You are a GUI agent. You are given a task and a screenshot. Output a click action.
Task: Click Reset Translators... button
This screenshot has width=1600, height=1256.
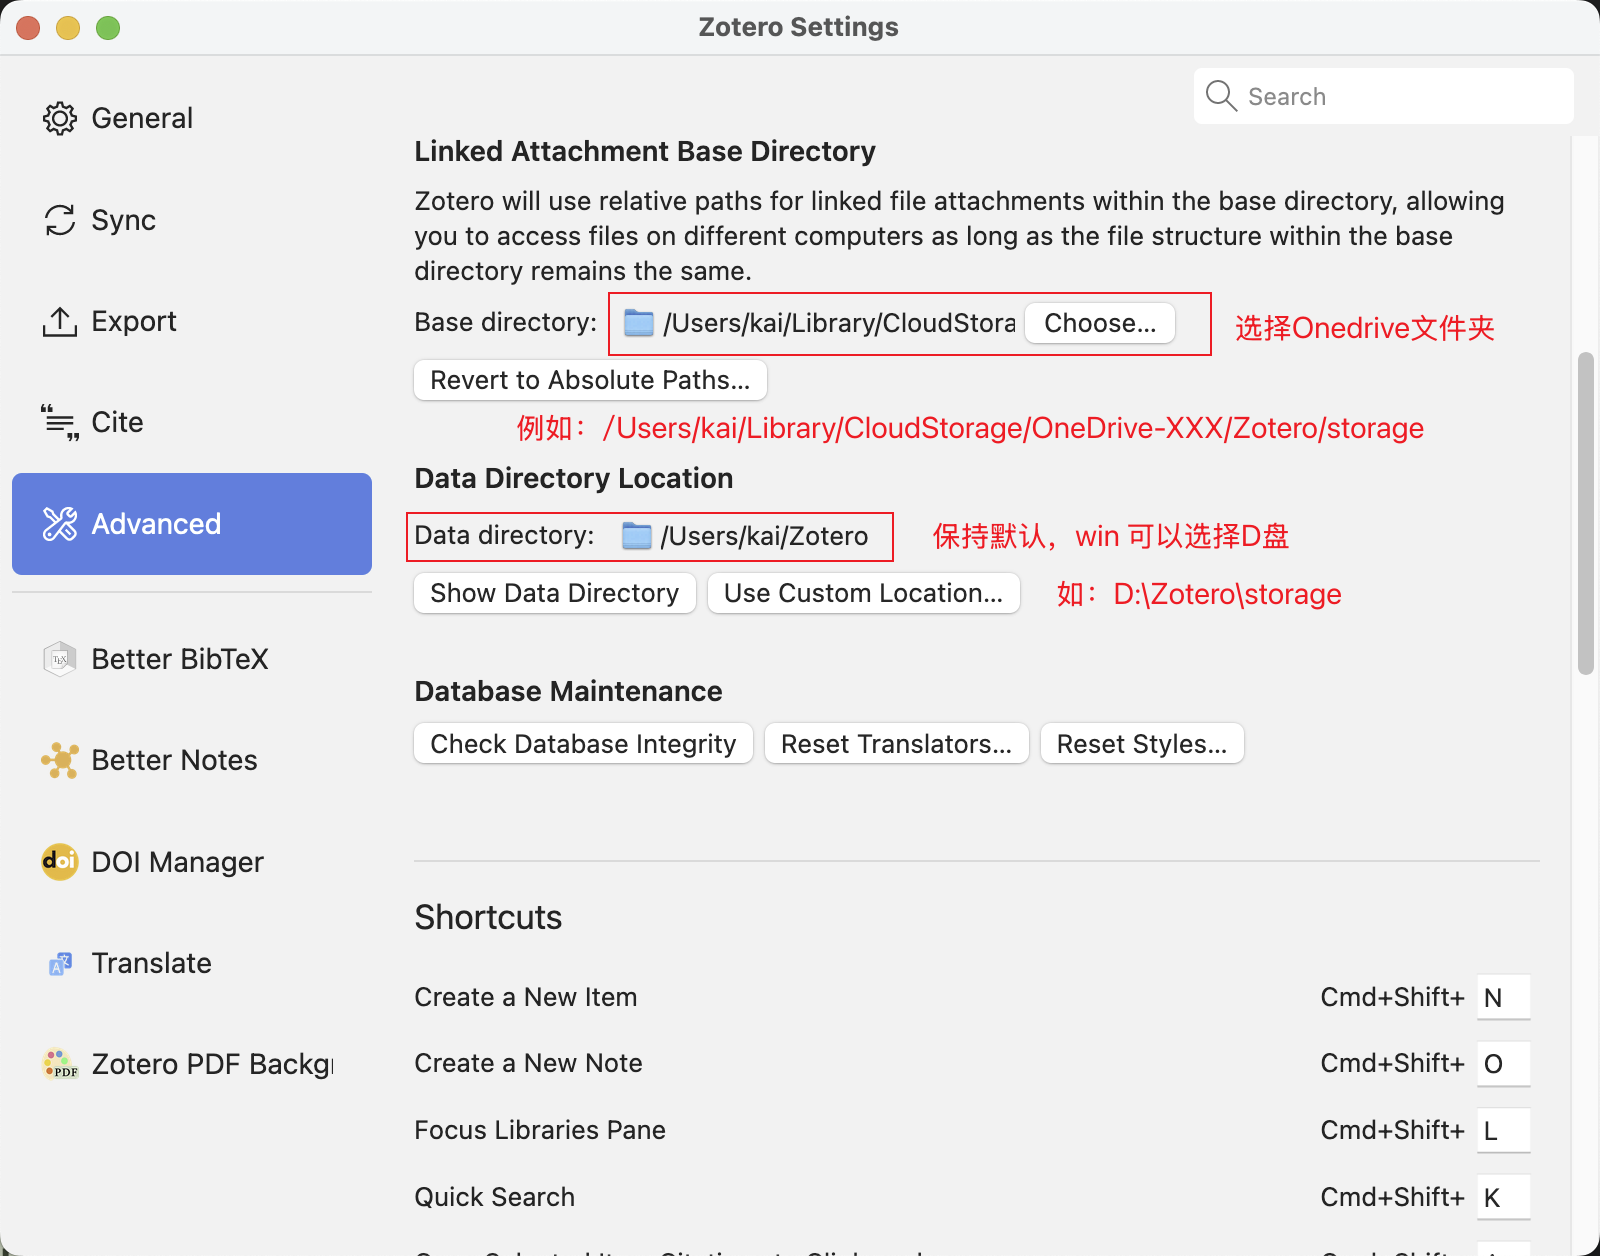pyautogui.click(x=897, y=743)
